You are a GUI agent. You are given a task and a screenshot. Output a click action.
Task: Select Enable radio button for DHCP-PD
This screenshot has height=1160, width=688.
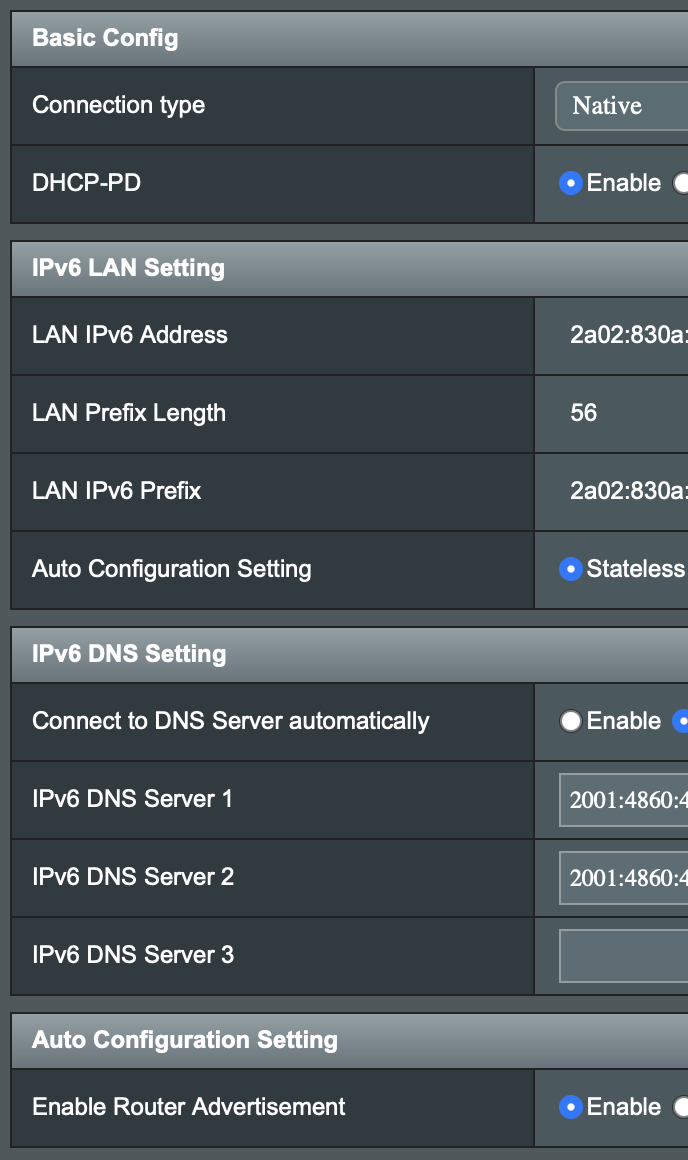(x=571, y=184)
